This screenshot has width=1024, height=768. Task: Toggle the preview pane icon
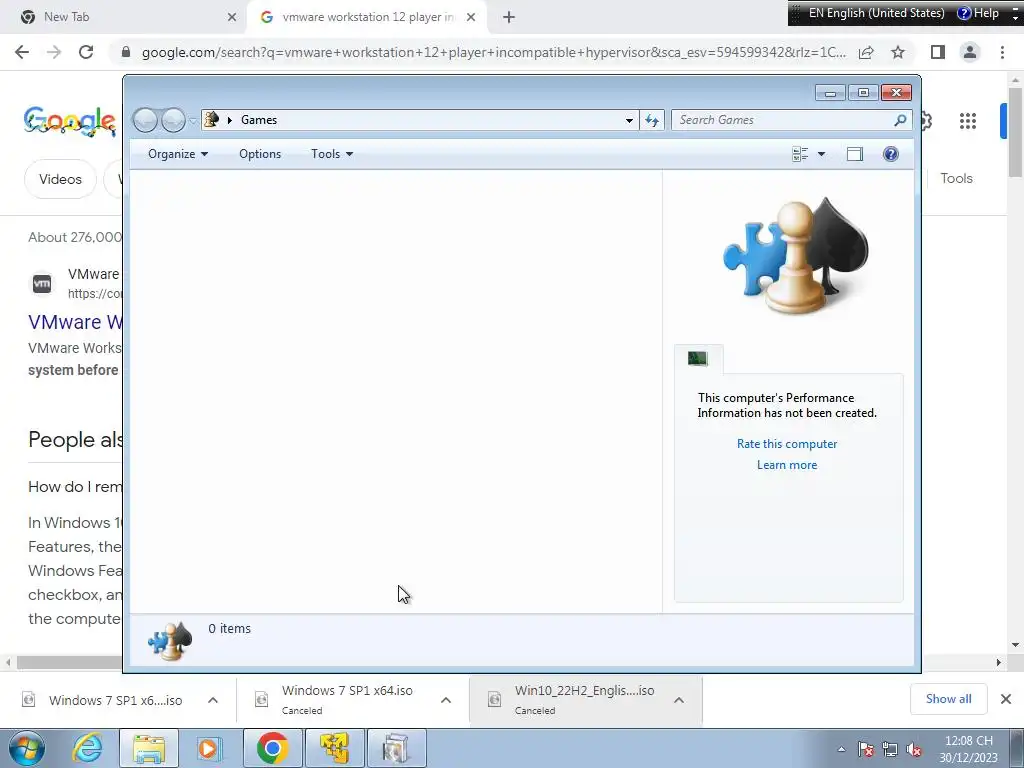[x=855, y=154]
